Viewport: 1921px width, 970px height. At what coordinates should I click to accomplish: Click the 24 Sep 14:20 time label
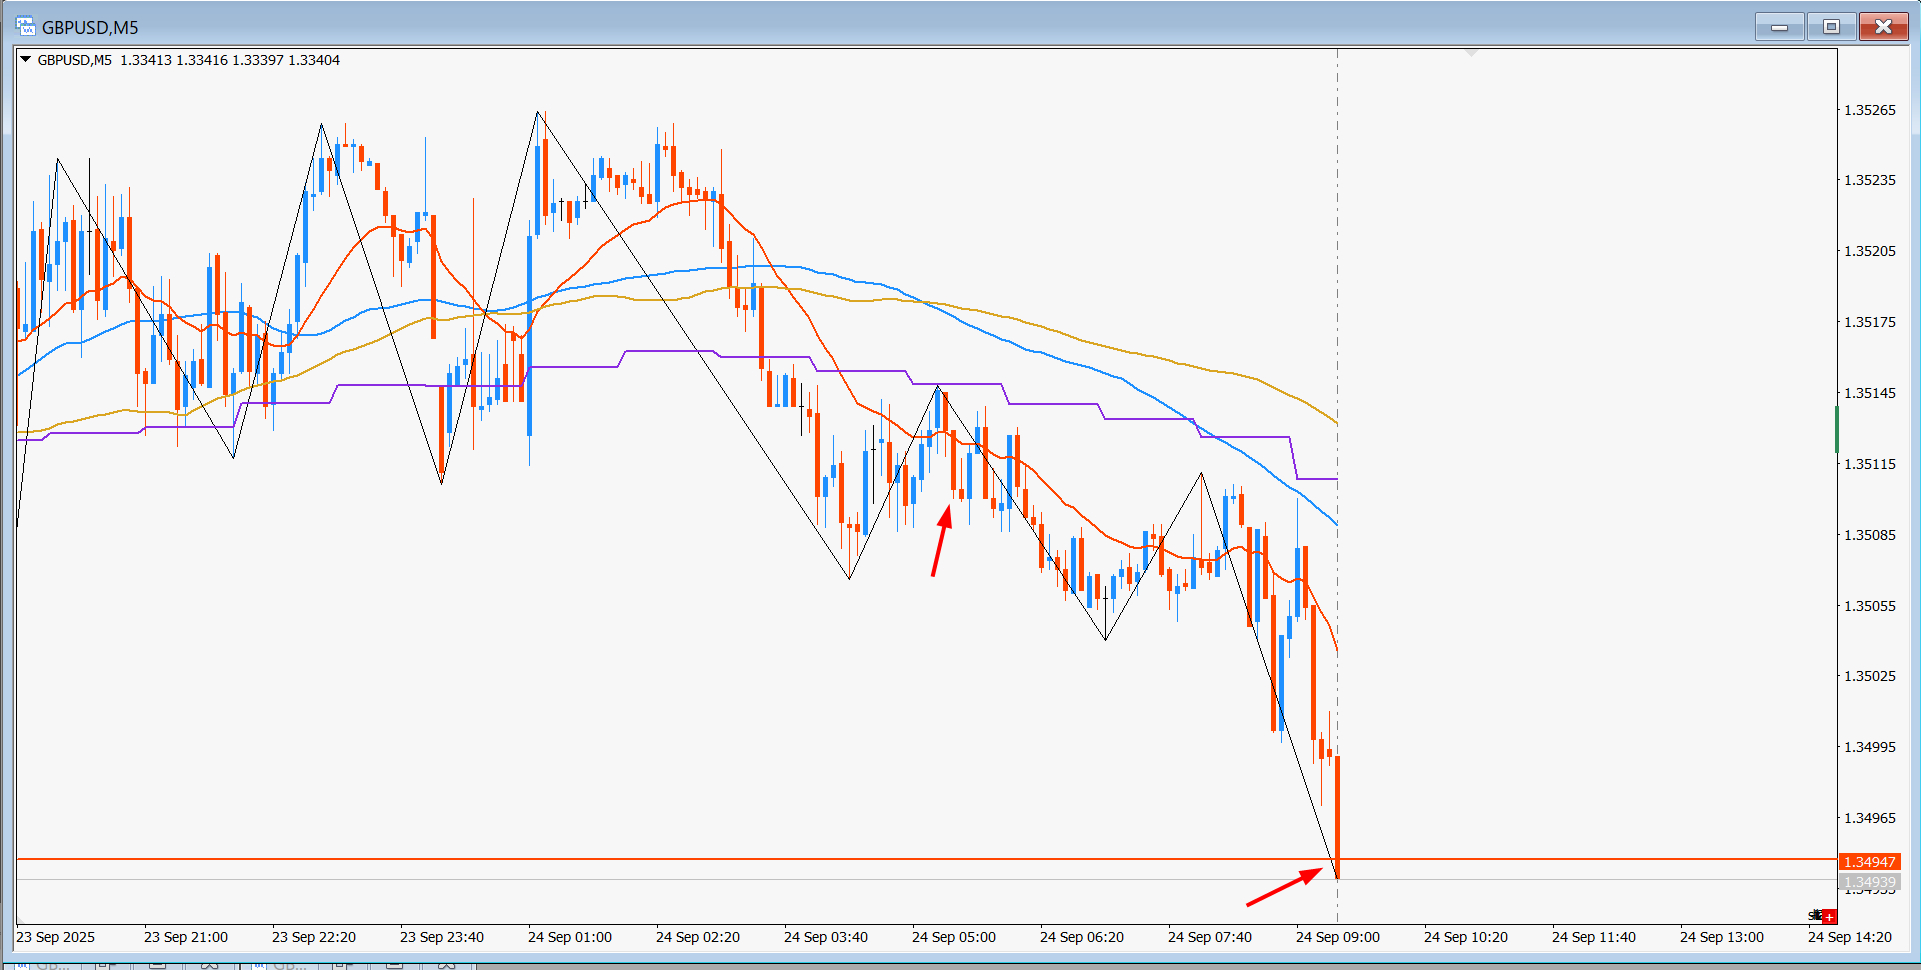point(1850,937)
